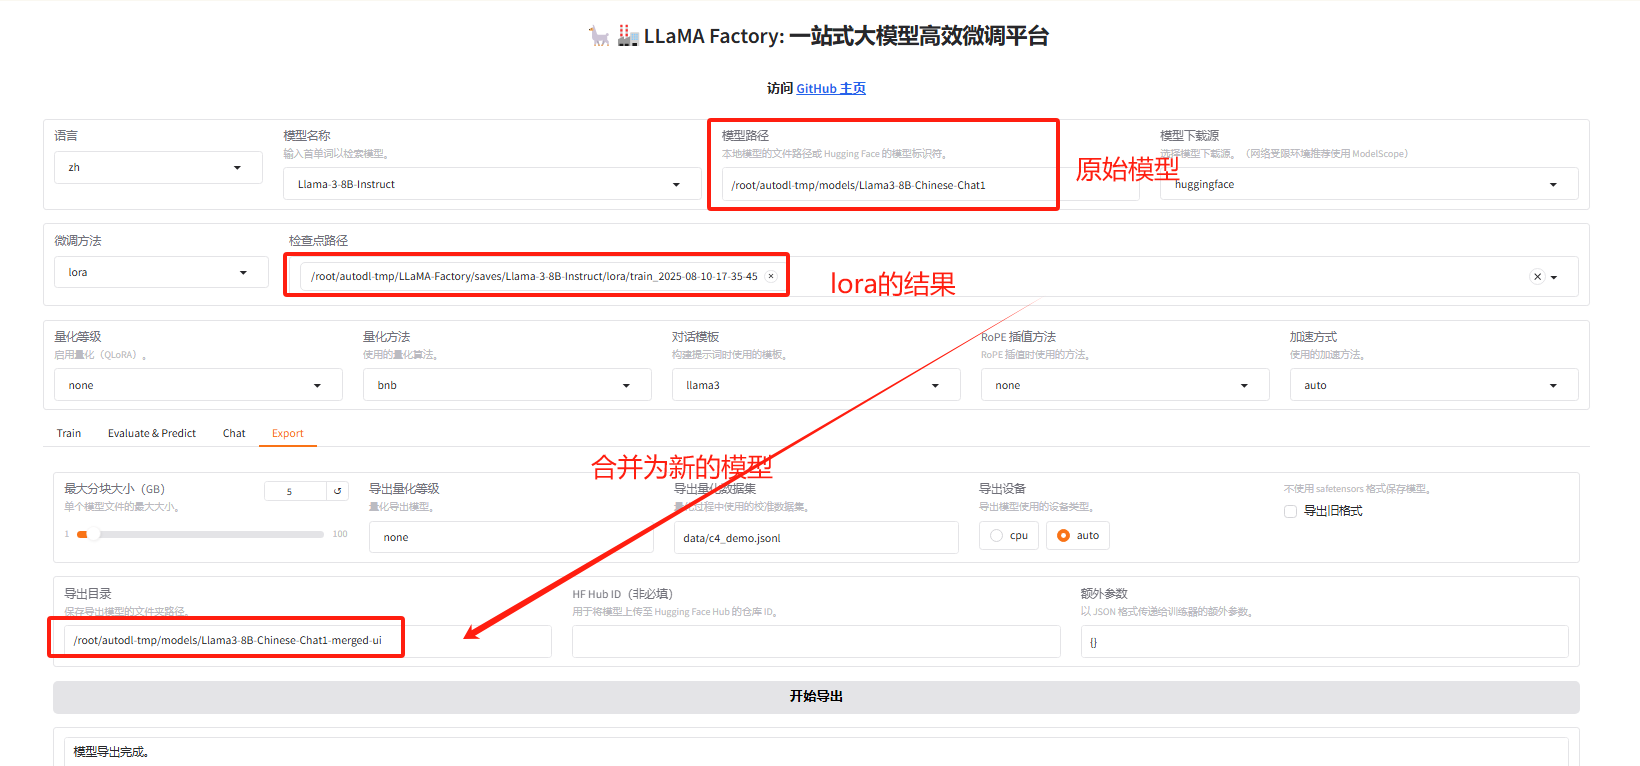Switch to the Train tab
Viewport: 1640px width, 766px height.
click(x=69, y=433)
